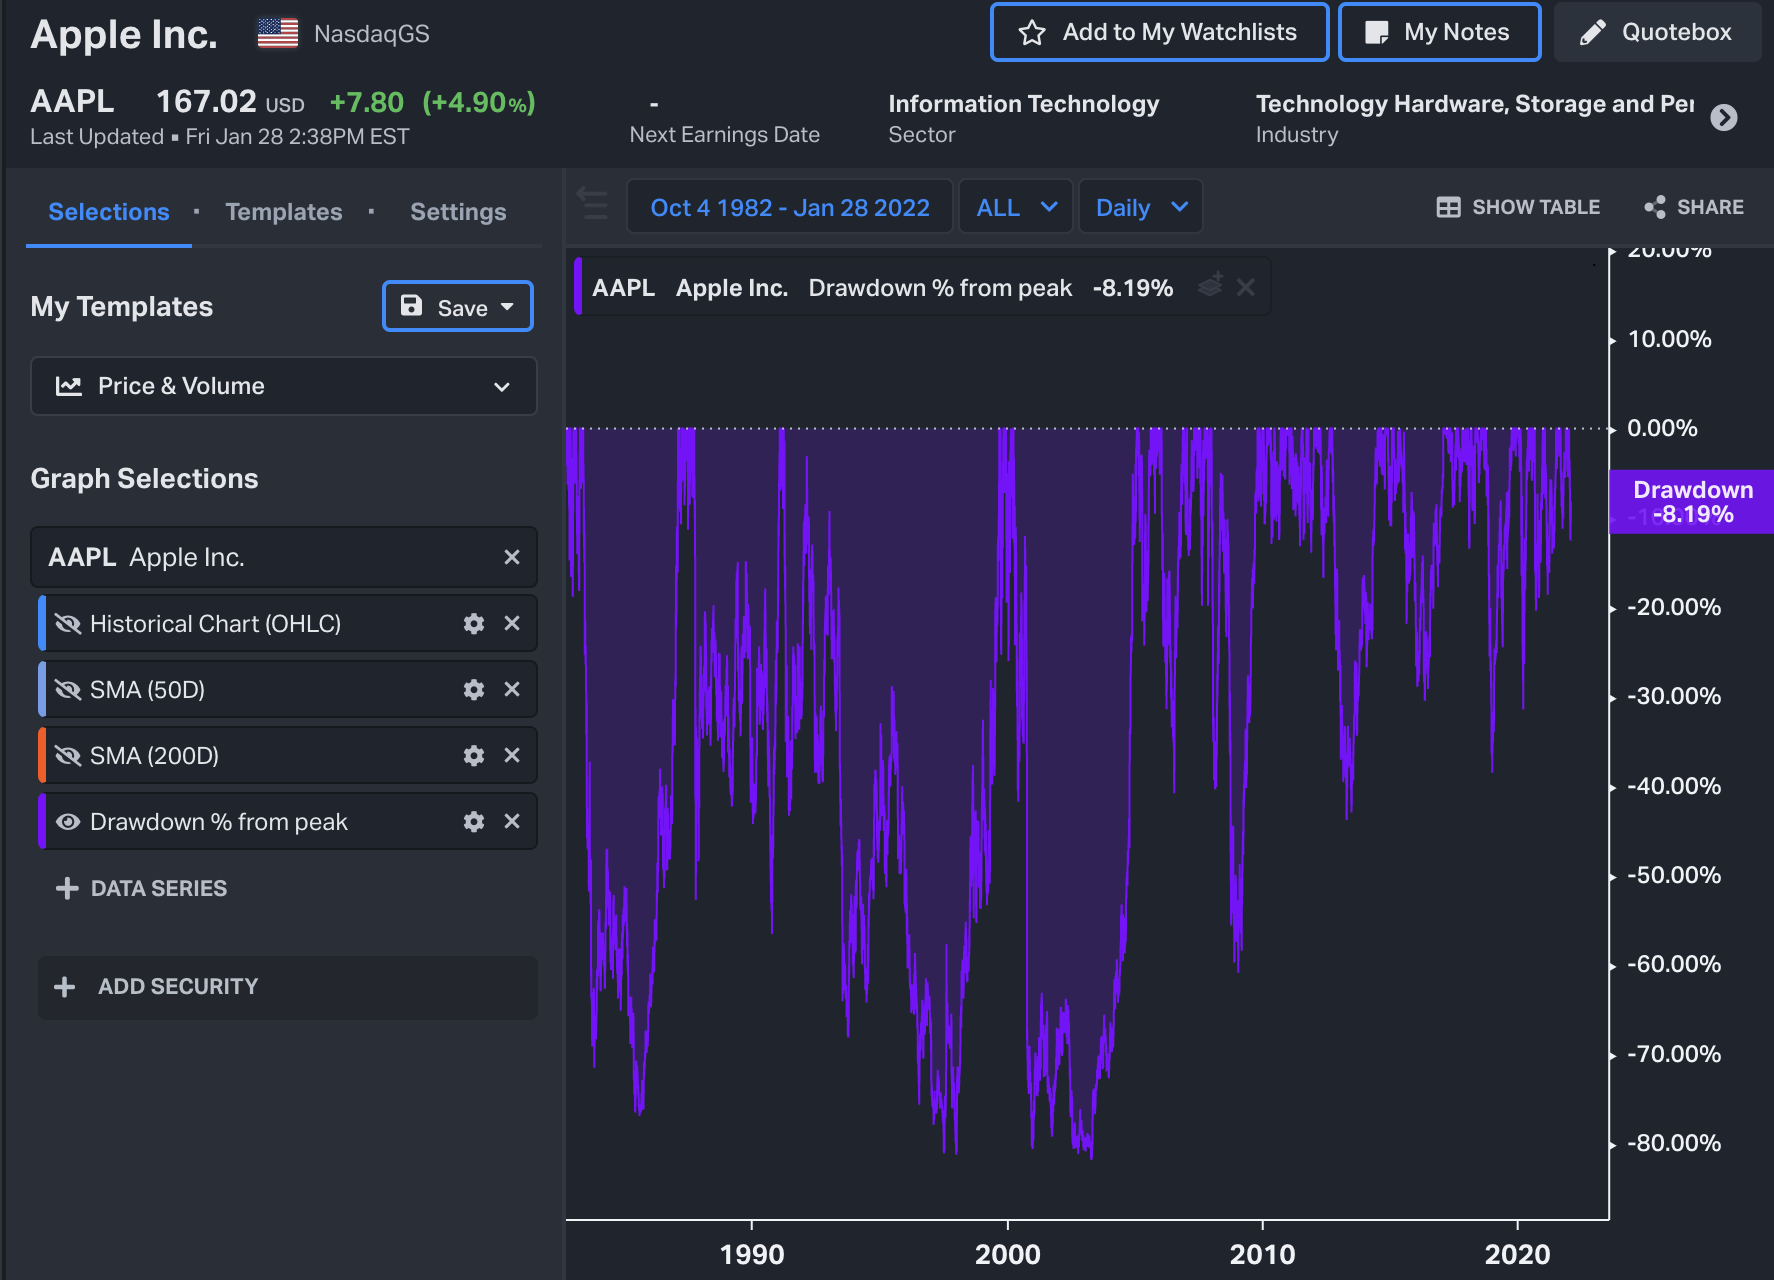The height and width of the screenshot is (1280, 1774).
Task: Open settings gear for Drawdown % from peak
Action: tap(474, 822)
